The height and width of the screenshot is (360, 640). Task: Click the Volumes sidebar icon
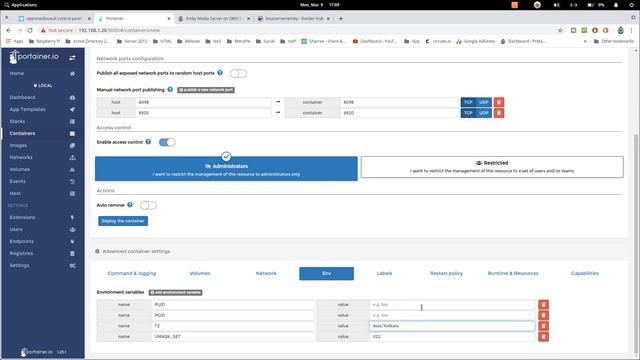tap(72, 169)
